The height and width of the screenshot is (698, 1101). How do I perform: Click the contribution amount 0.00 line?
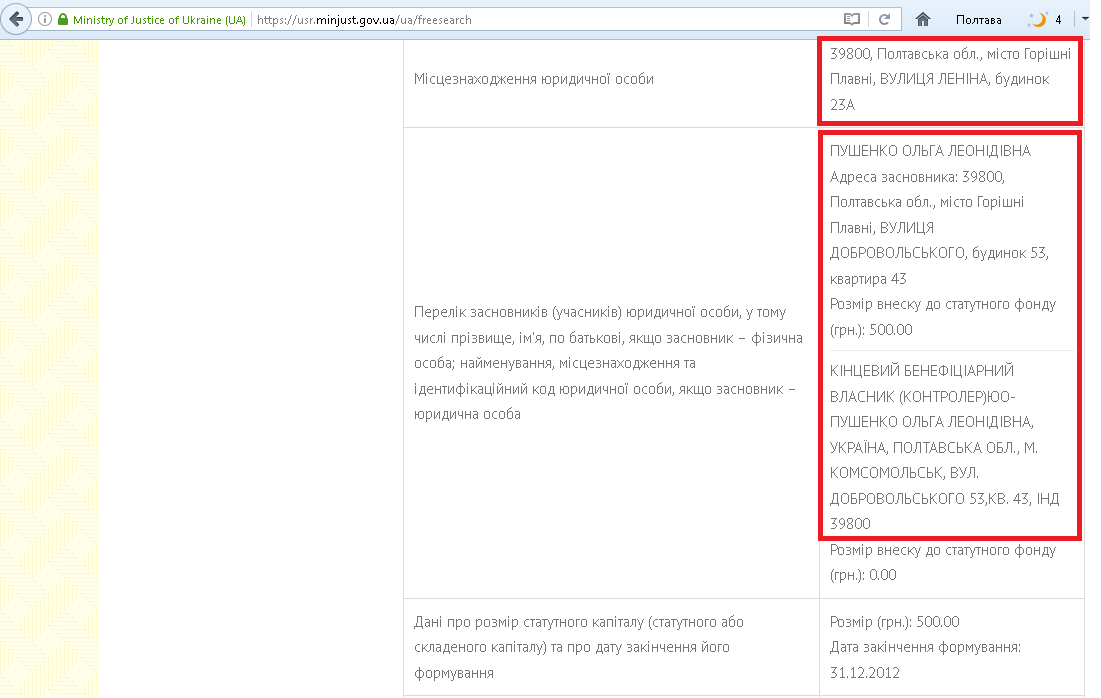coord(863,575)
